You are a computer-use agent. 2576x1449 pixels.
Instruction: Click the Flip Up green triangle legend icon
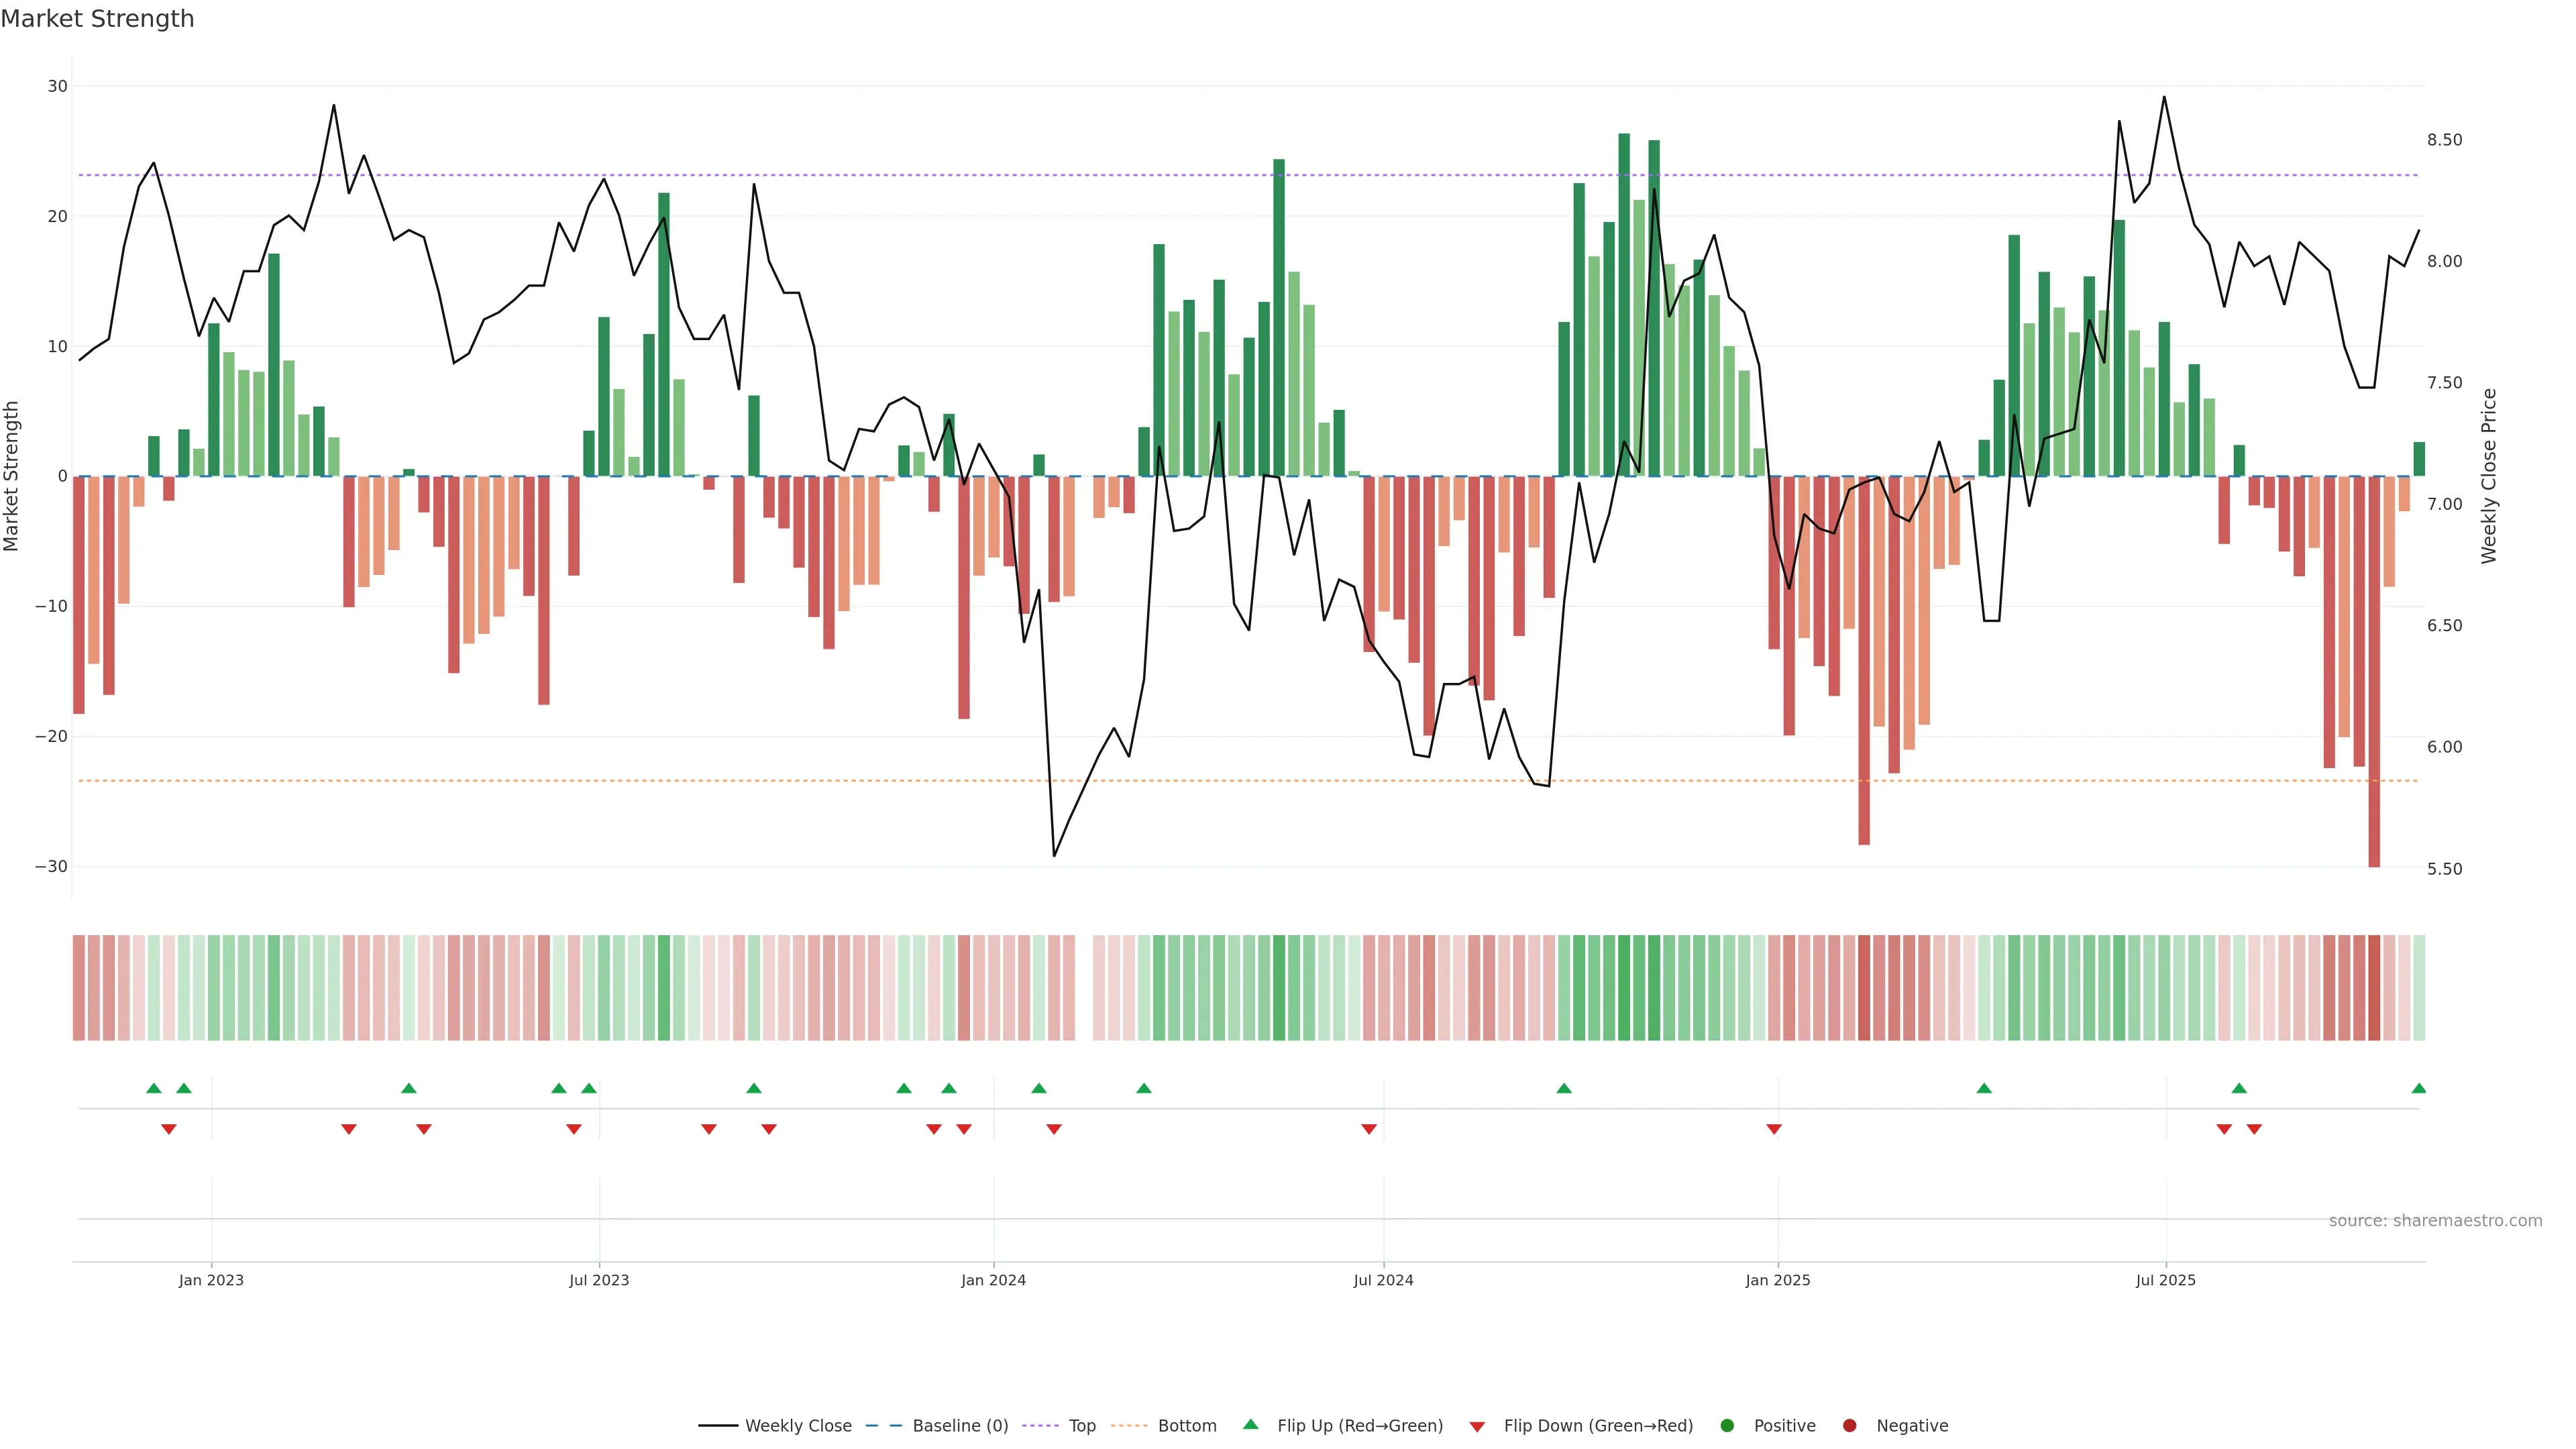[x=1250, y=1424]
